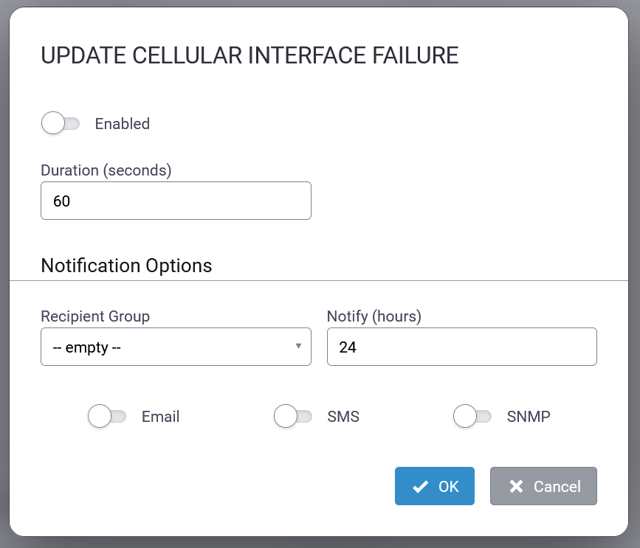Turn on the SMS notification switch
Viewport: 640px width, 548px height.
pos(293,416)
